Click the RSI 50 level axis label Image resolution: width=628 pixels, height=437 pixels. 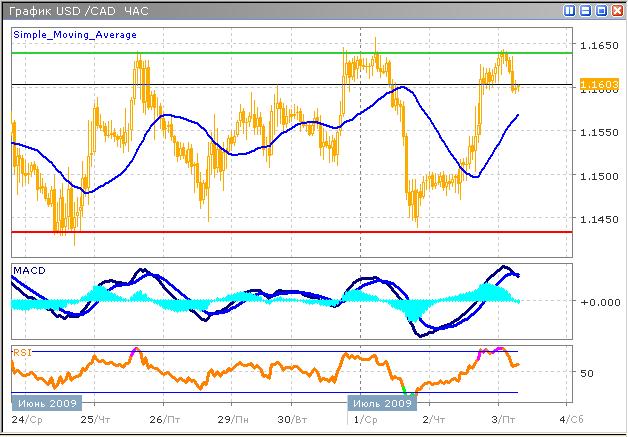coord(588,373)
